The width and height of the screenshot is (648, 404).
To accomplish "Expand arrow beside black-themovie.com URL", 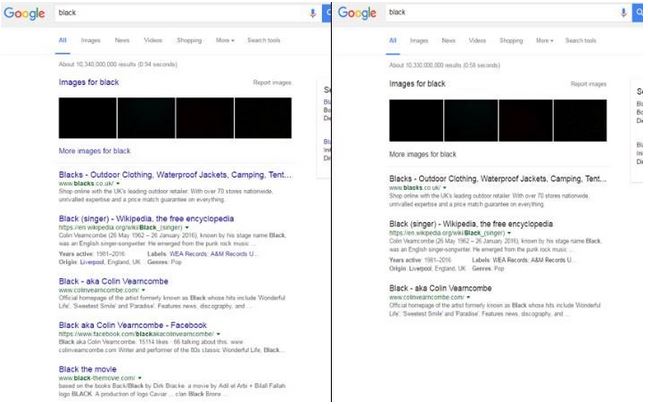I will [140, 378].
